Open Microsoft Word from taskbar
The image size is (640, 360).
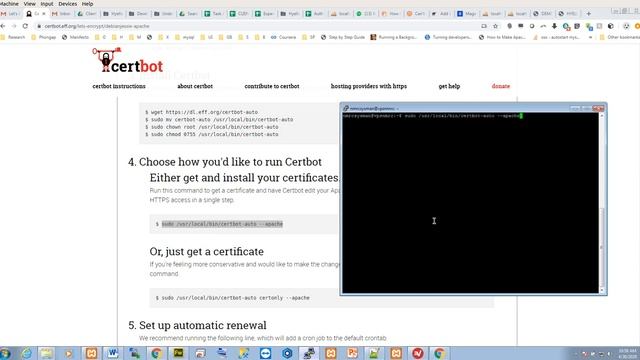point(113,353)
